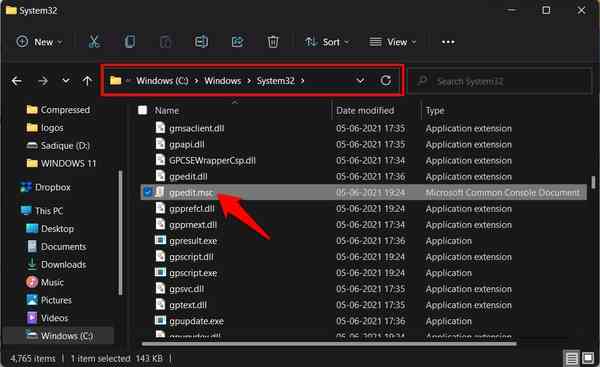Viewport: 600px width, 367px height.
Task: Click System32 breadcrumb in address bar
Action: tap(276, 81)
